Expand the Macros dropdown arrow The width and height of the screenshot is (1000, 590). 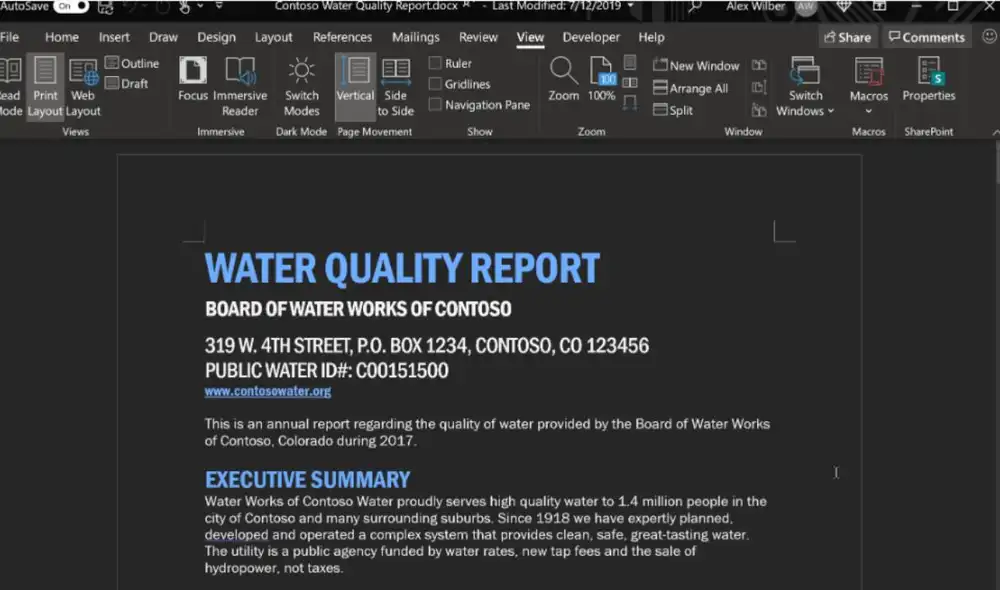point(868,110)
